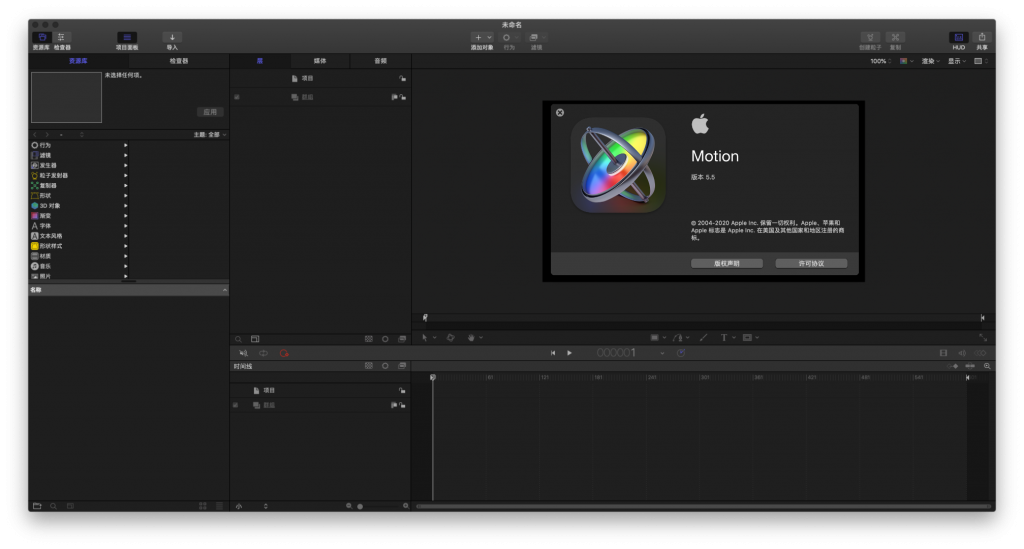Viewport: 1024px width, 549px height.
Task: Open the 显示 View dropdown
Action: click(957, 61)
